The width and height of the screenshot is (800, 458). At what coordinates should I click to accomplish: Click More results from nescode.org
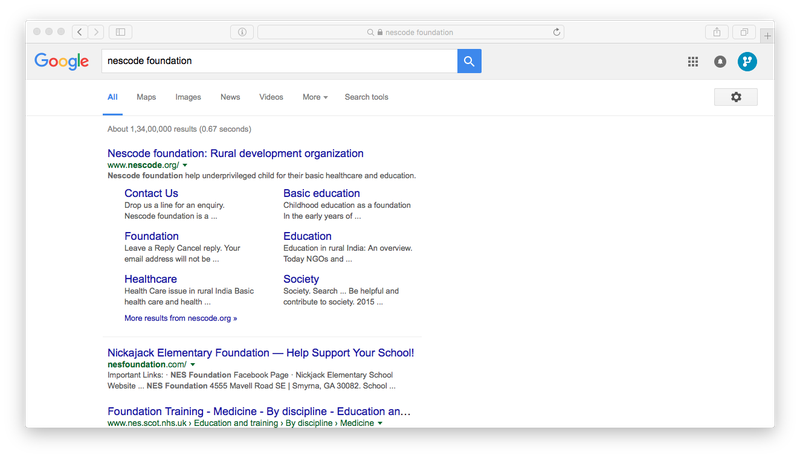click(x=181, y=318)
